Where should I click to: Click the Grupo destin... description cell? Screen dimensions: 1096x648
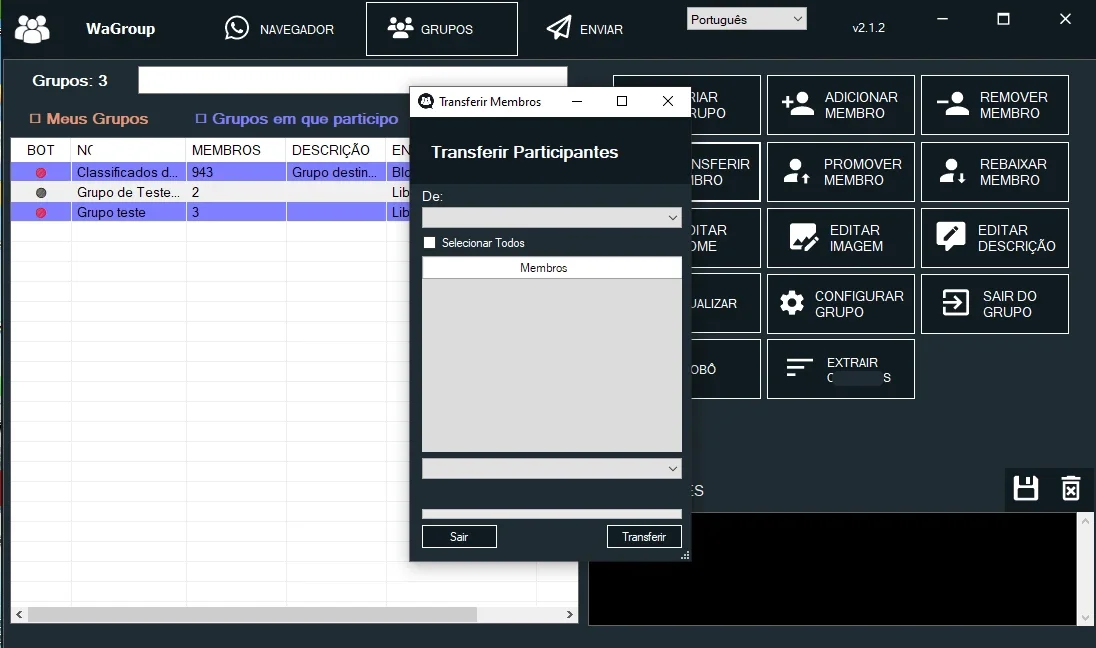click(x=336, y=172)
